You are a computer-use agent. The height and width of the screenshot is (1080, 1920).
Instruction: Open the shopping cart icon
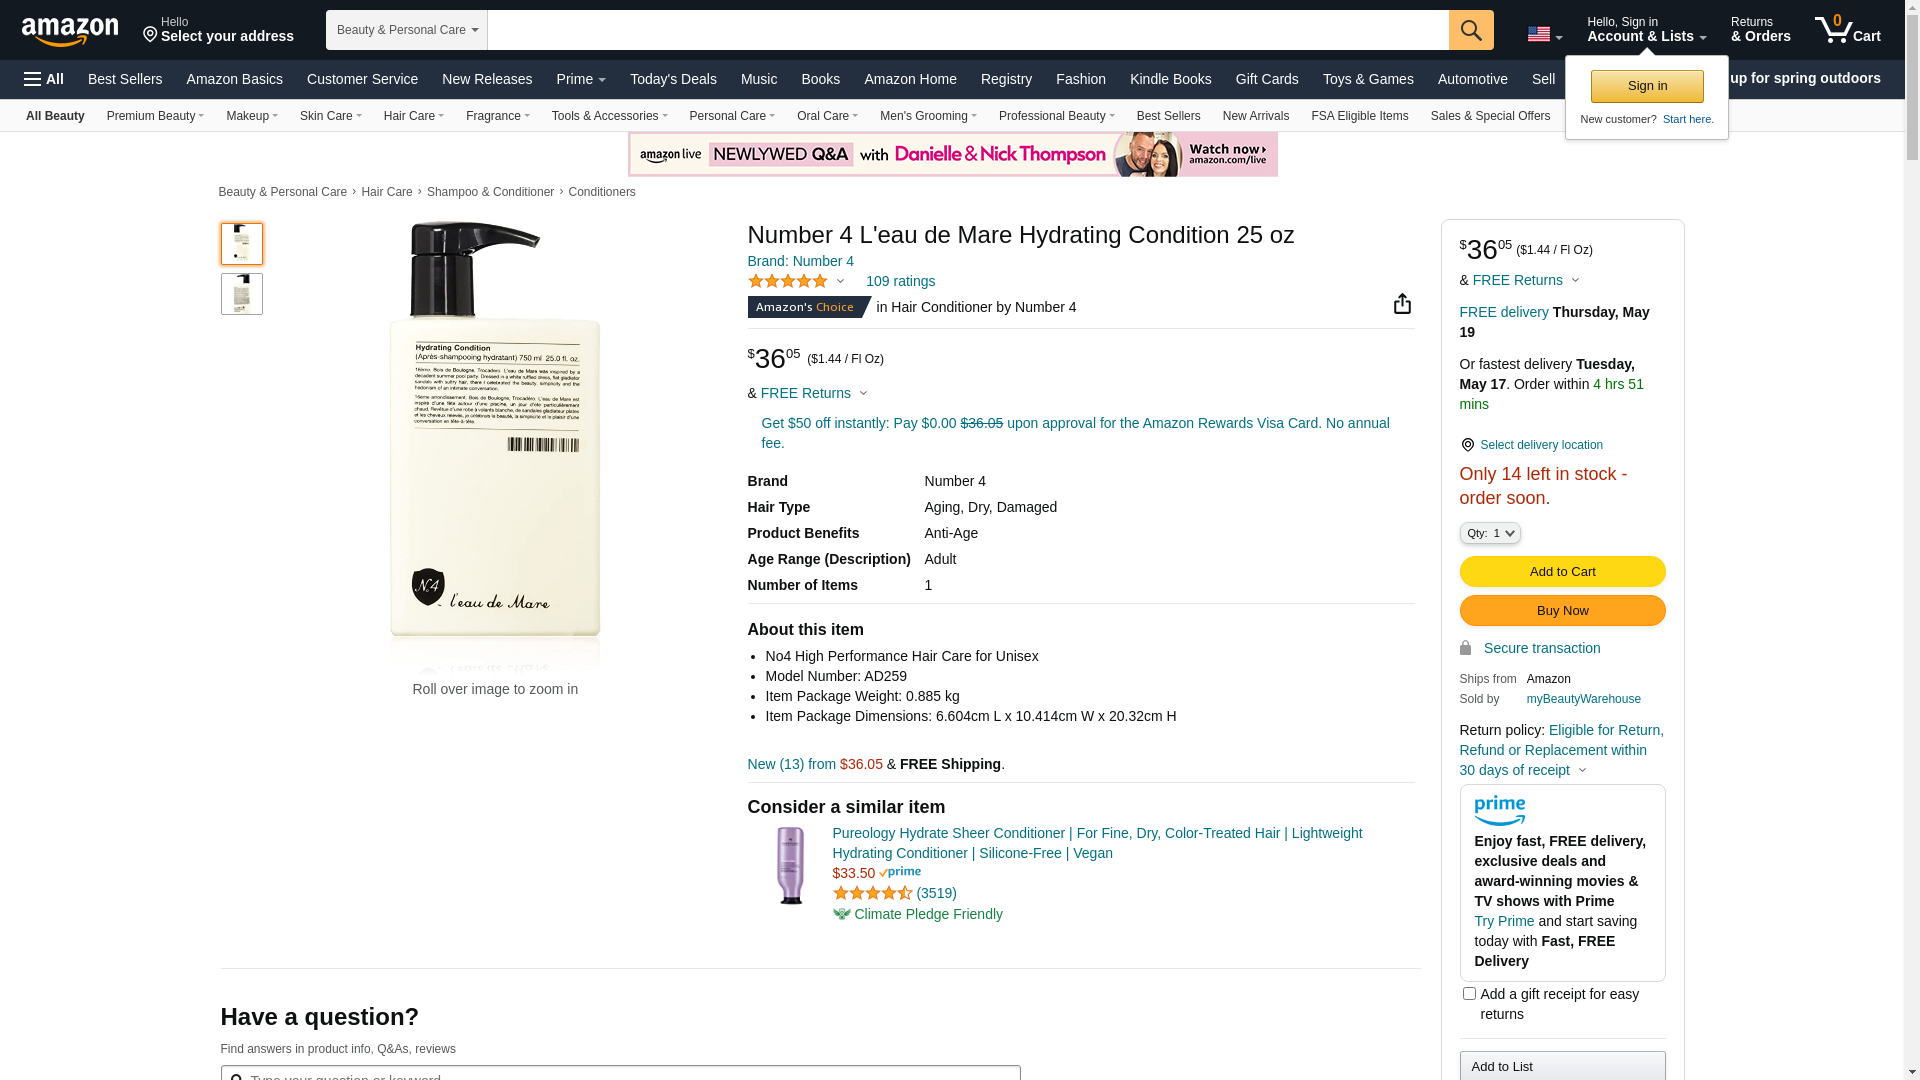[1846, 30]
